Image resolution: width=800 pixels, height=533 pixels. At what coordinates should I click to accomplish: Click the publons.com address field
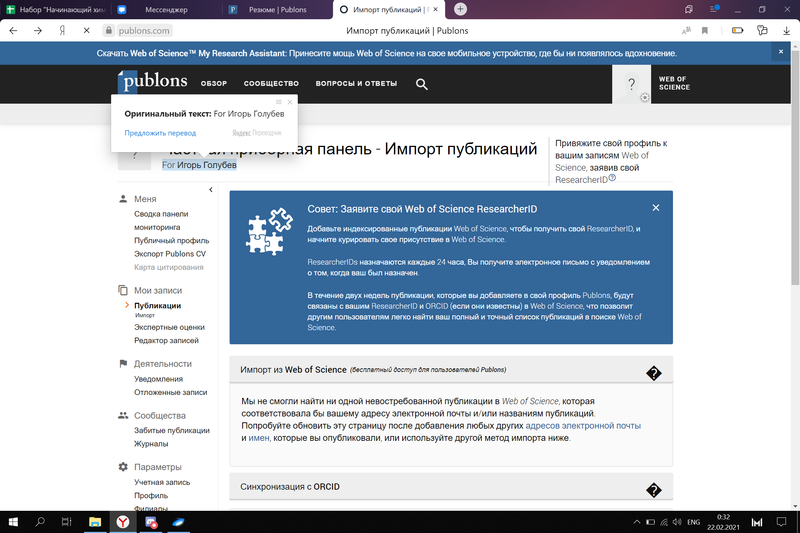coord(143,31)
